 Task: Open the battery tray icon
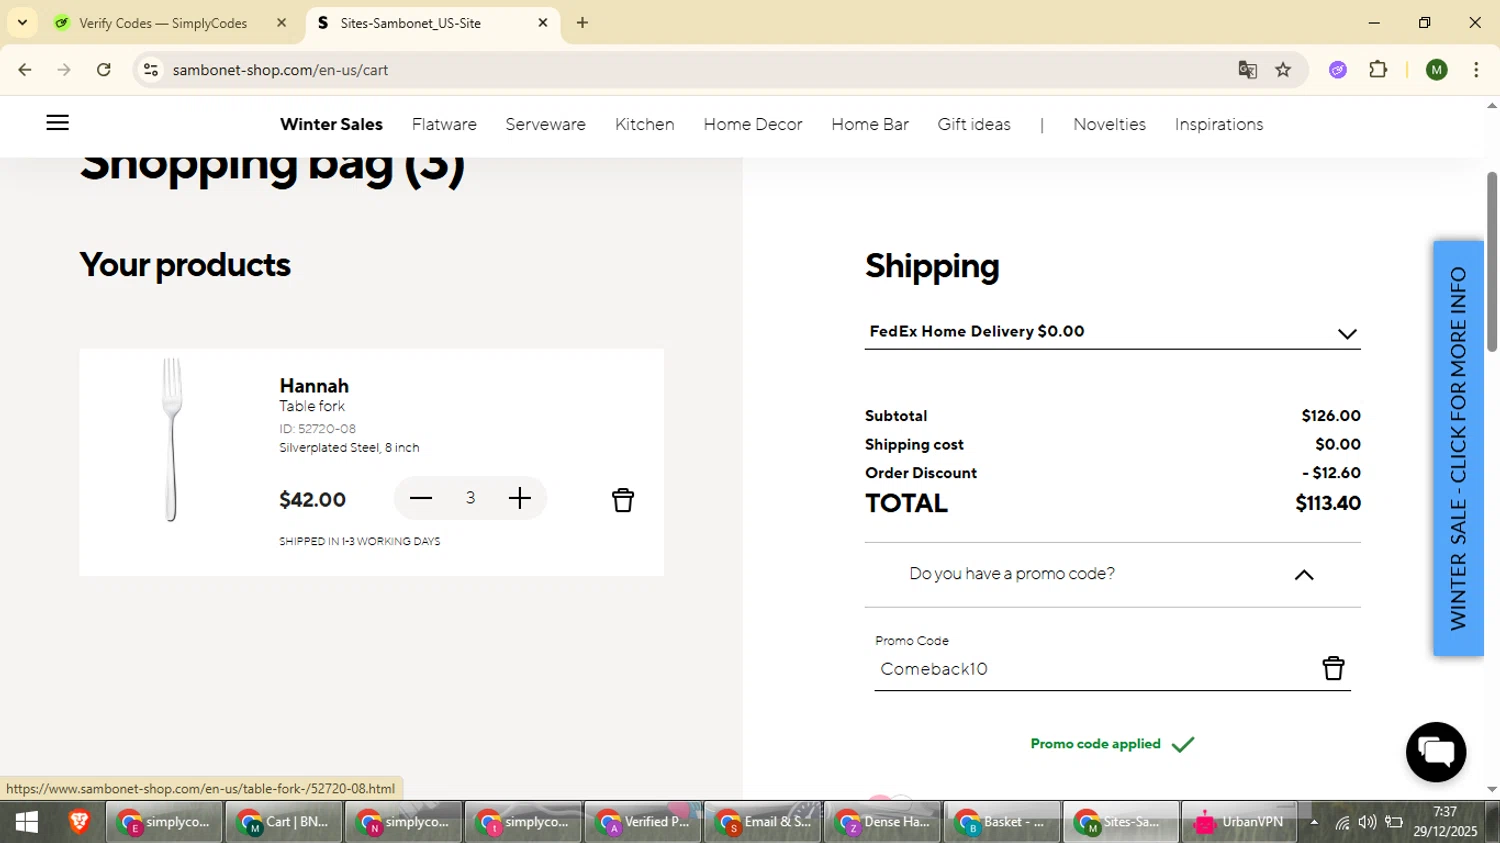click(1394, 822)
